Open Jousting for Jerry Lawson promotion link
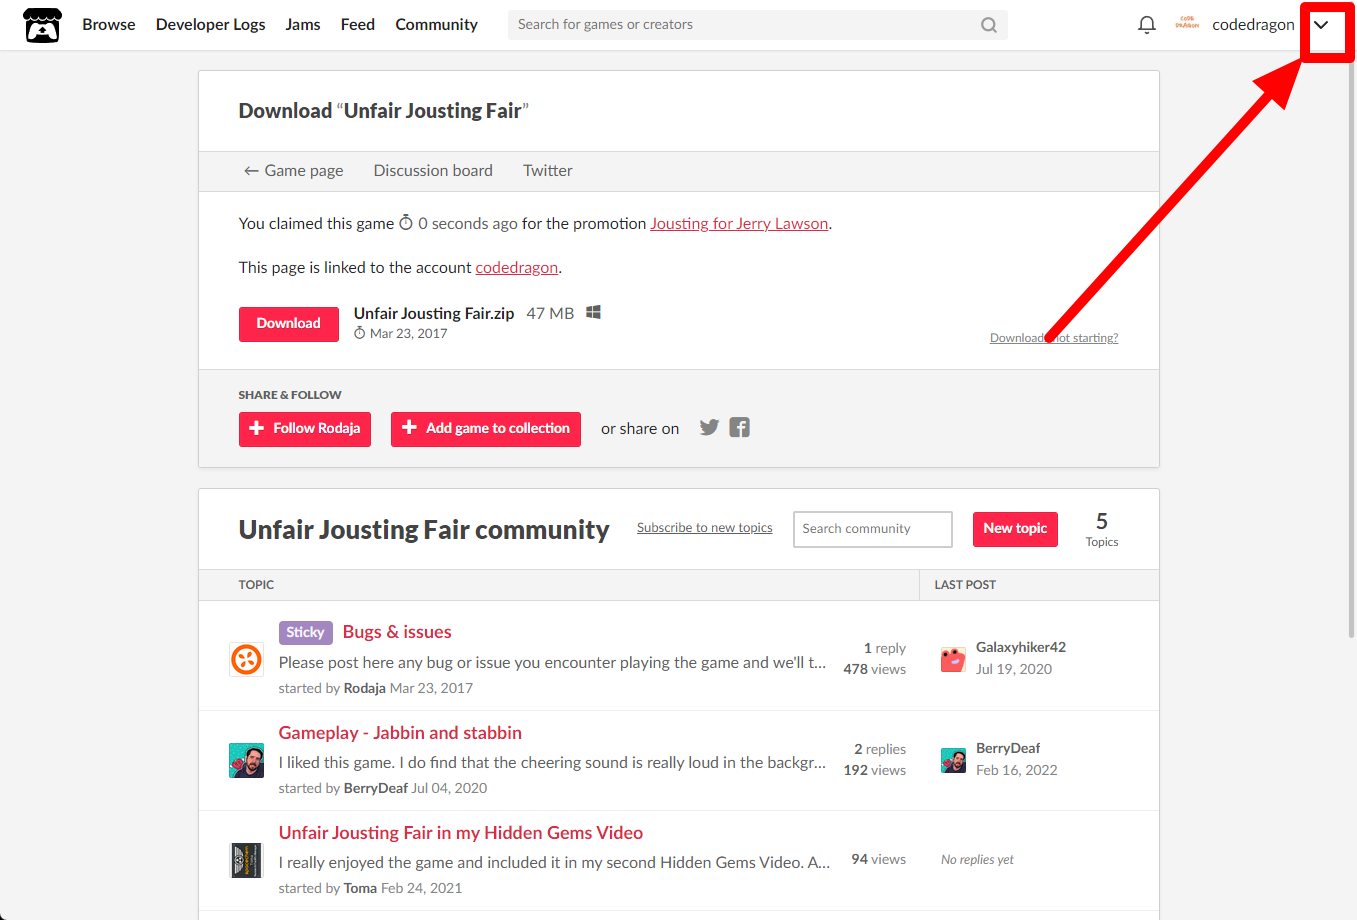This screenshot has width=1357, height=920. [739, 224]
